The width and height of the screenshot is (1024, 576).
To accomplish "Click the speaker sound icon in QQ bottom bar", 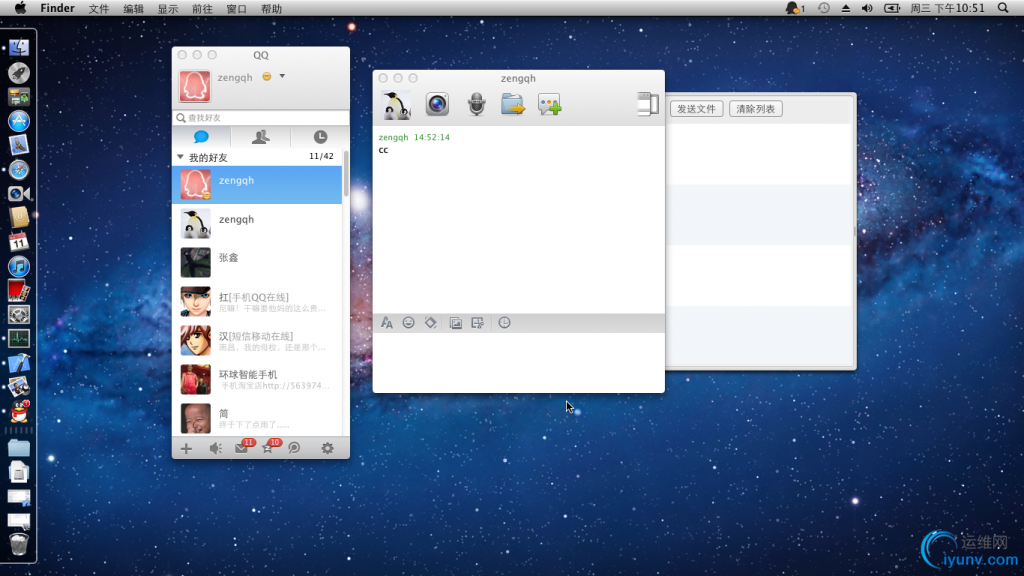I will [x=216, y=449].
